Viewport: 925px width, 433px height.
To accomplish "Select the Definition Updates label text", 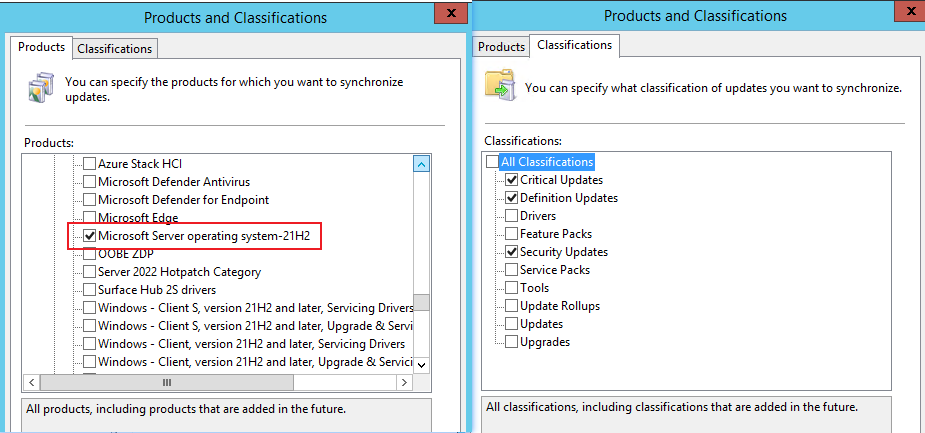I will click(569, 198).
